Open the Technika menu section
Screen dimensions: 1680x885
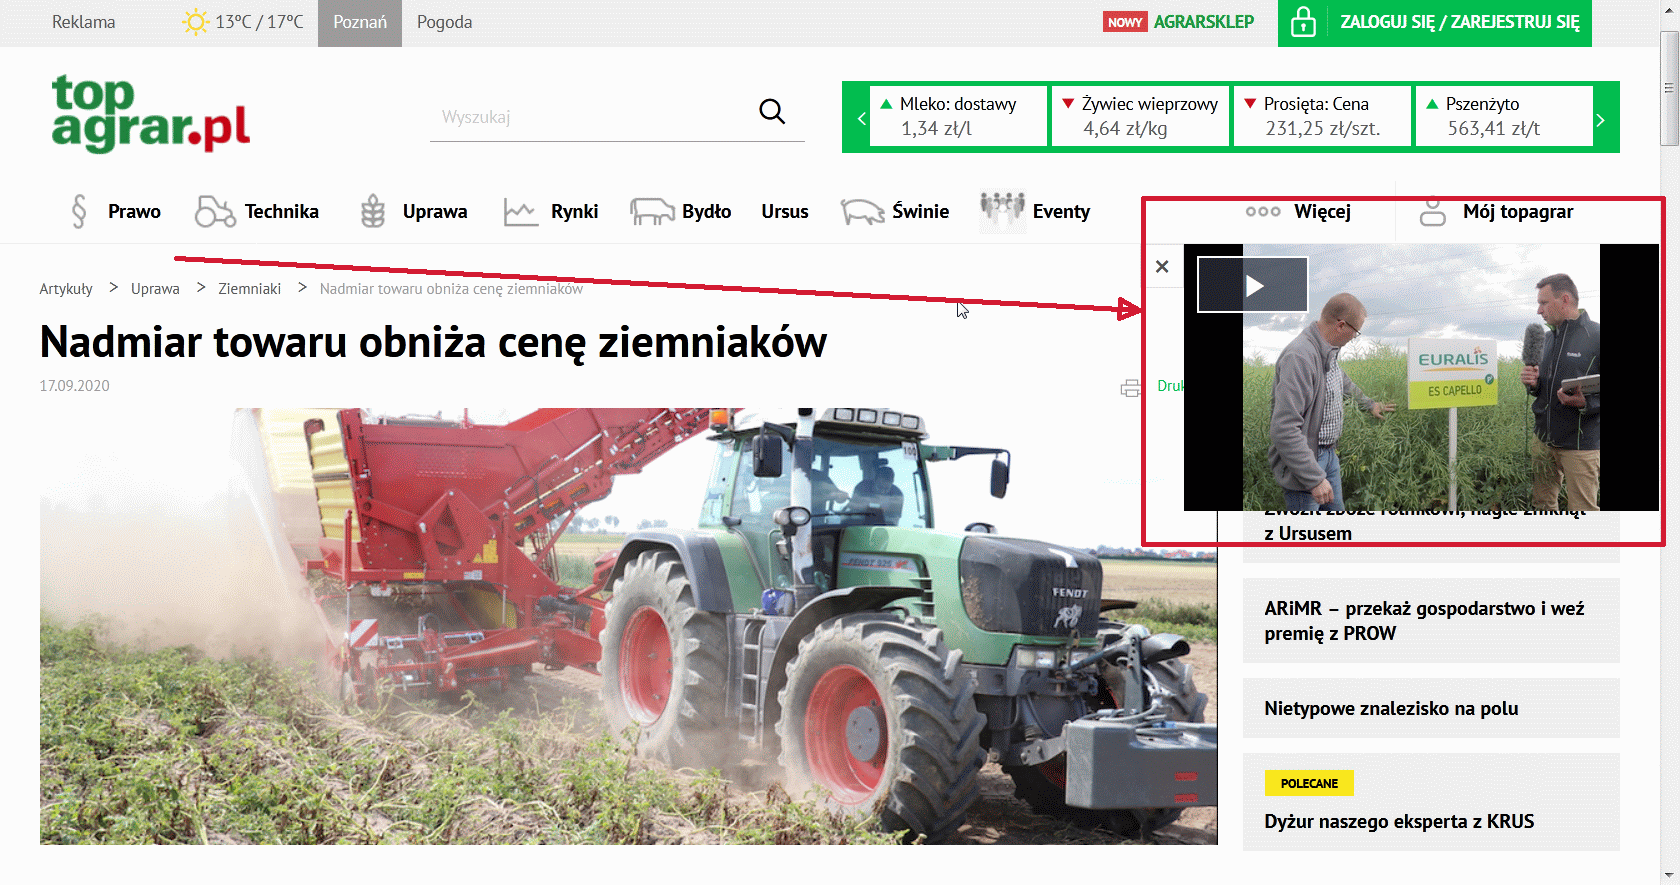pos(282,212)
